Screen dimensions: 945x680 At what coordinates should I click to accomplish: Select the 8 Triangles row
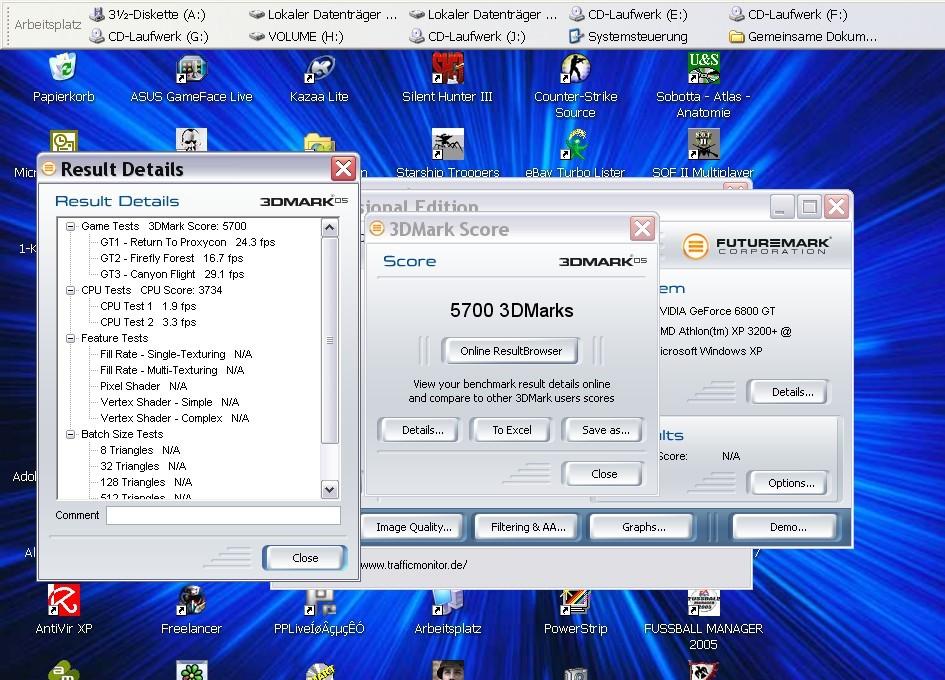(140, 450)
